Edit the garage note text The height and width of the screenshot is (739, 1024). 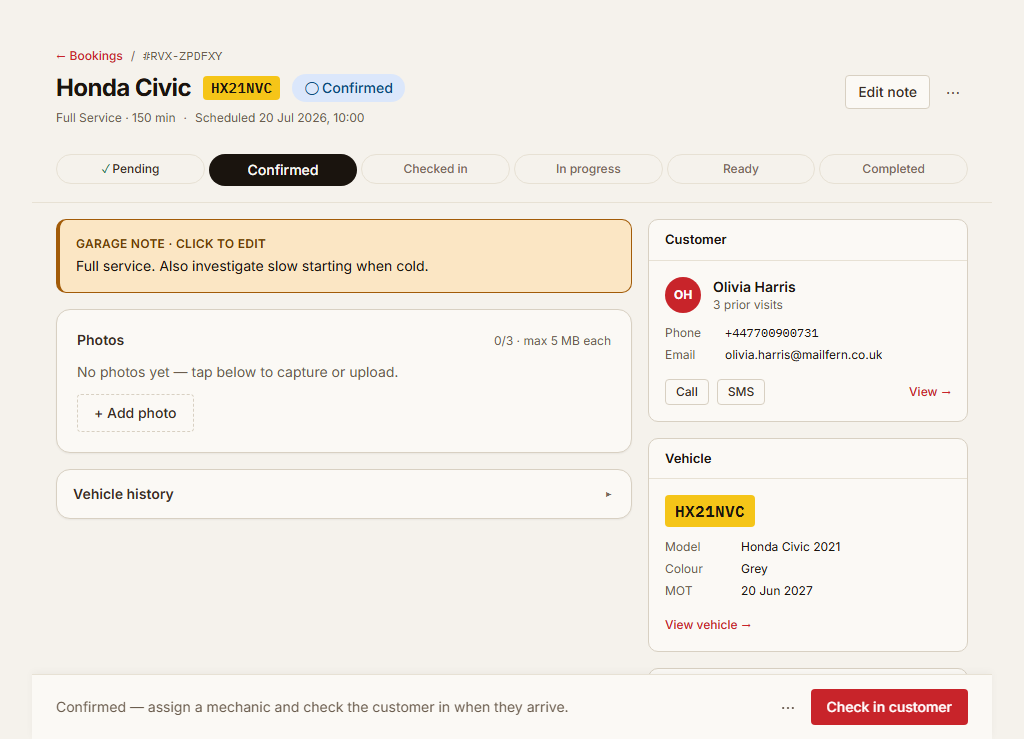344,256
